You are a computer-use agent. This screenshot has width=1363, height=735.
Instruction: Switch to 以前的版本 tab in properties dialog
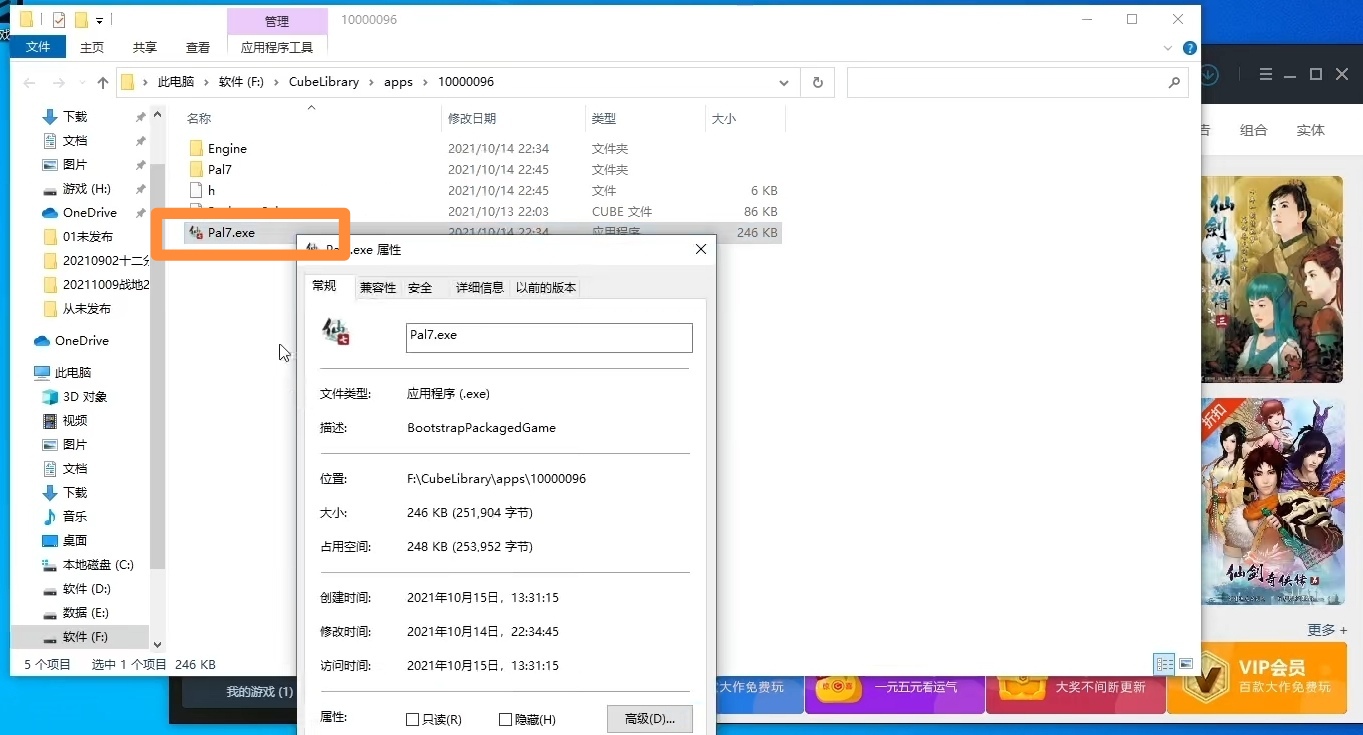pos(546,287)
